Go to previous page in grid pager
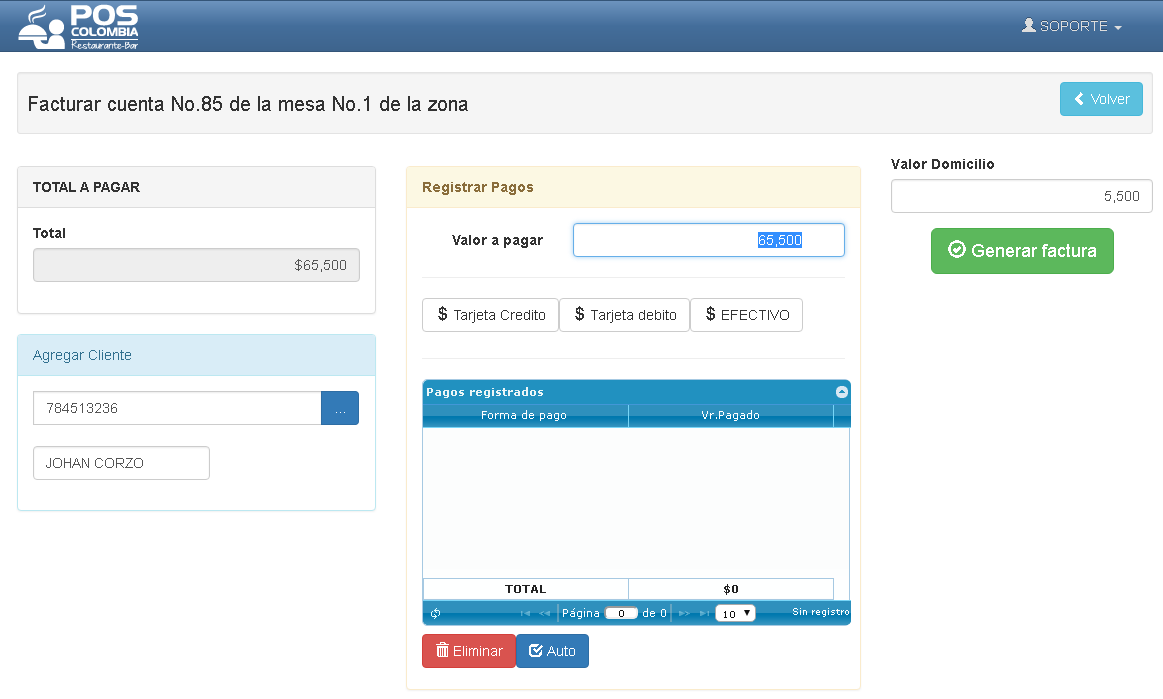The height and width of the screenshot is (699, 1163). click(544, 613)
